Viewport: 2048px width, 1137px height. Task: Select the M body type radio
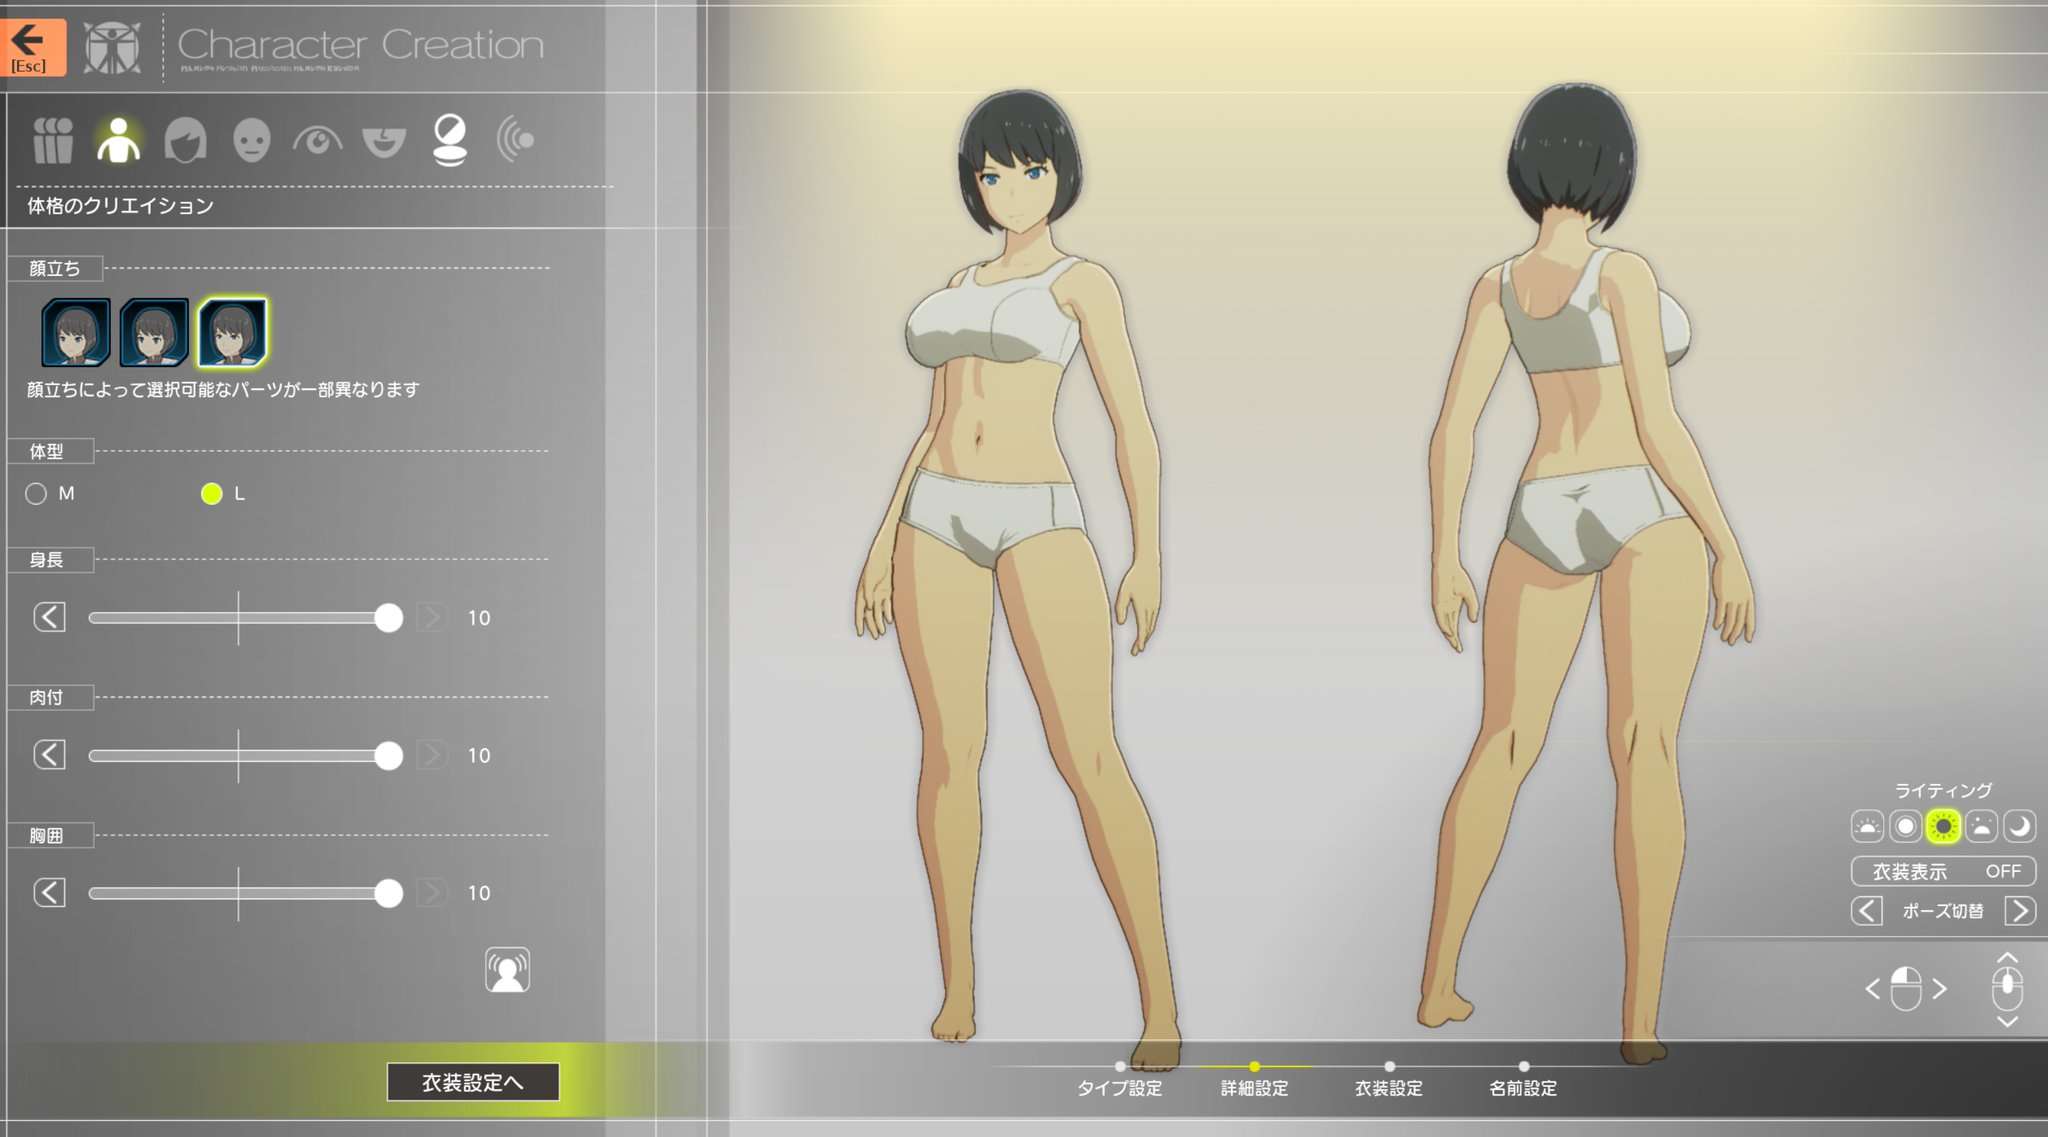tap(36, 494)
